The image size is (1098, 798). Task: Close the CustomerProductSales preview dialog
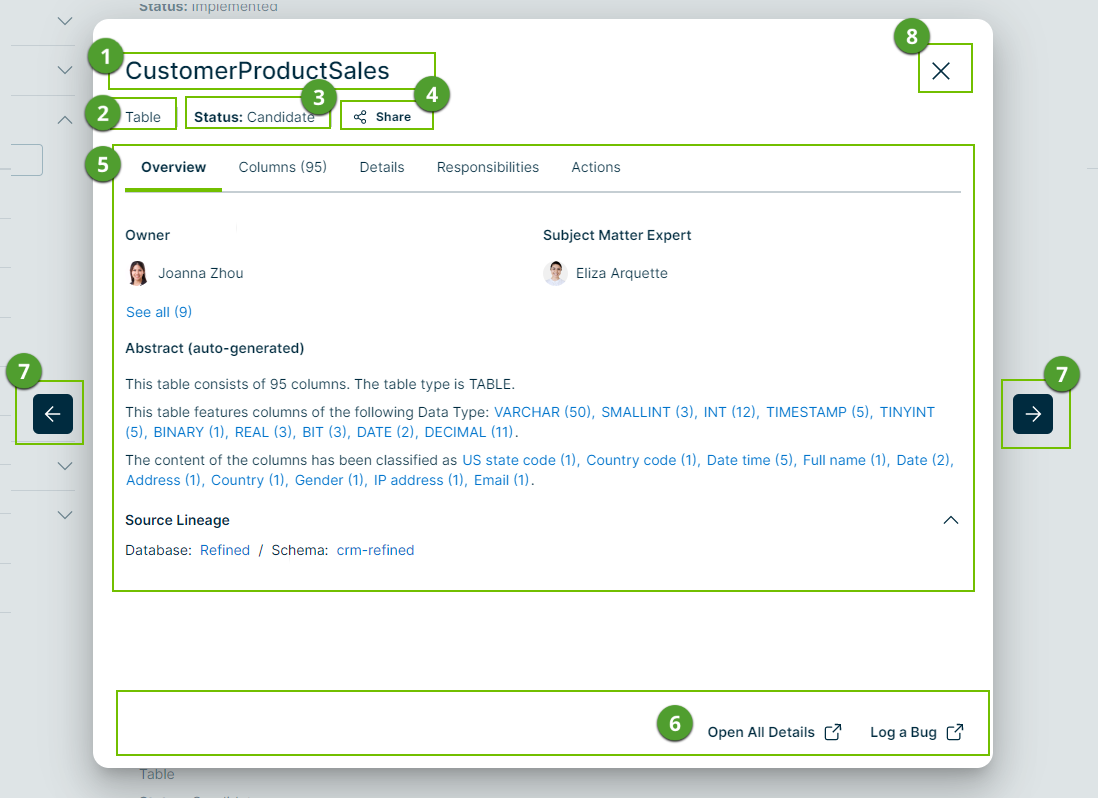click(x=940, y=70)
